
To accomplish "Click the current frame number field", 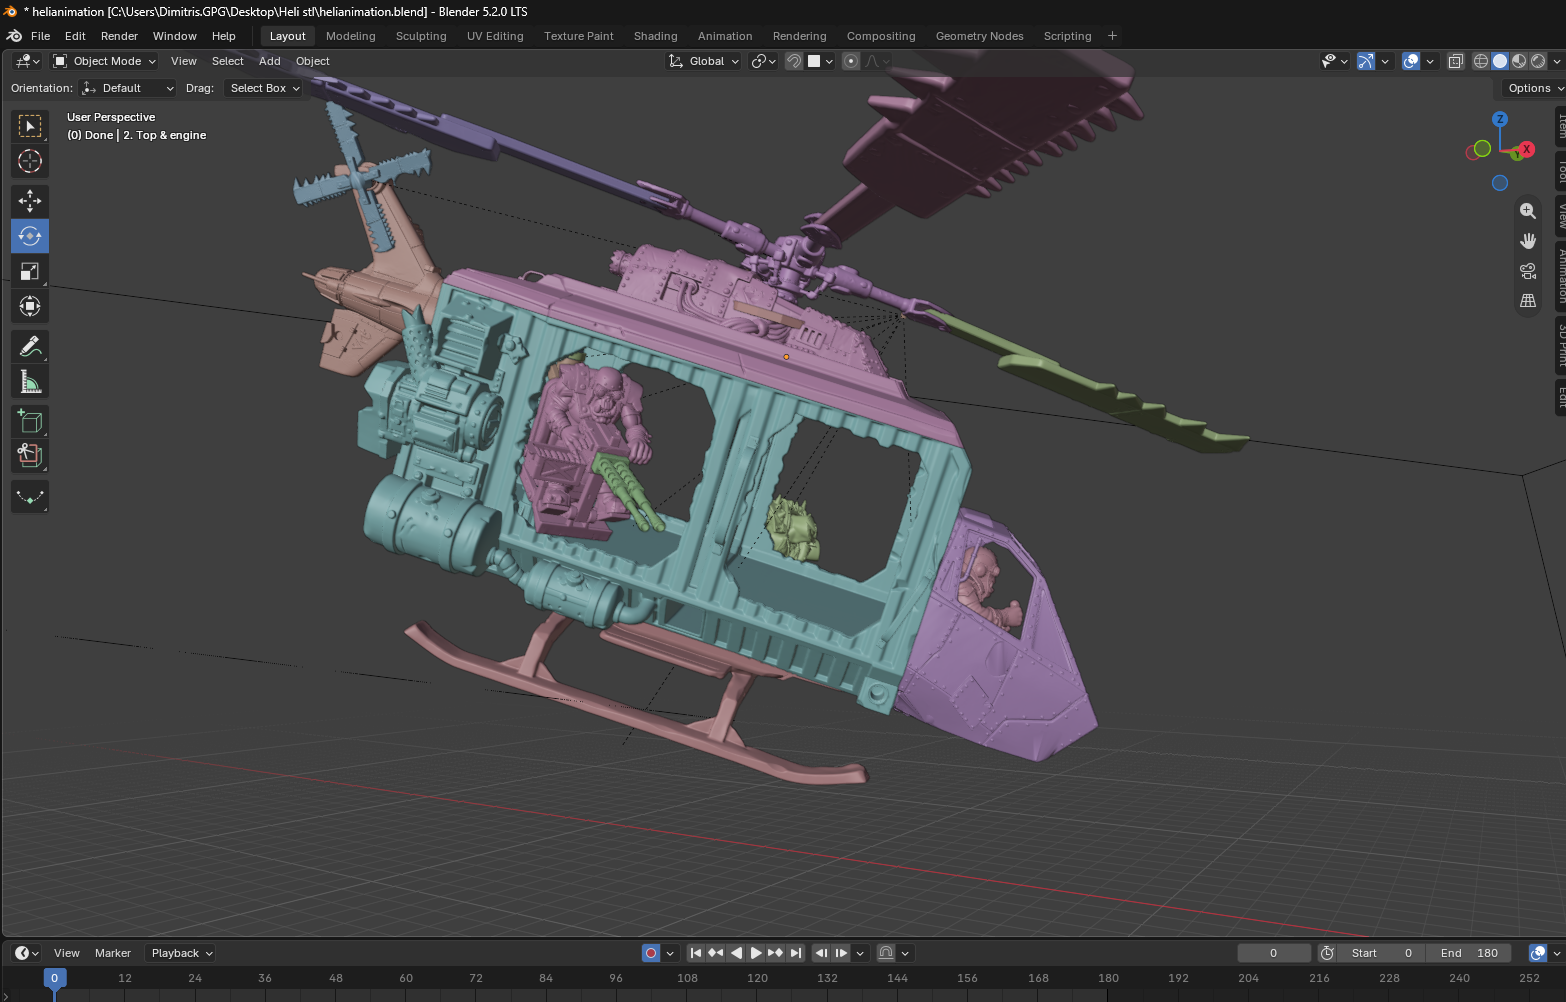I will pyautogui.click(x=1274, y=953).
